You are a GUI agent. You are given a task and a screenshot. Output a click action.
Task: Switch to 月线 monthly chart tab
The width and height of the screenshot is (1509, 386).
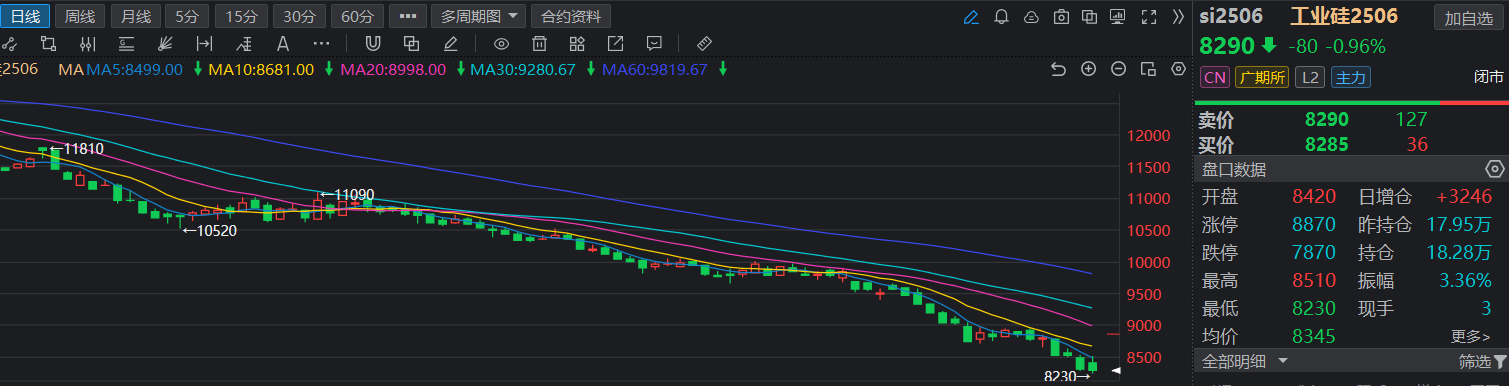click(135, 16)
